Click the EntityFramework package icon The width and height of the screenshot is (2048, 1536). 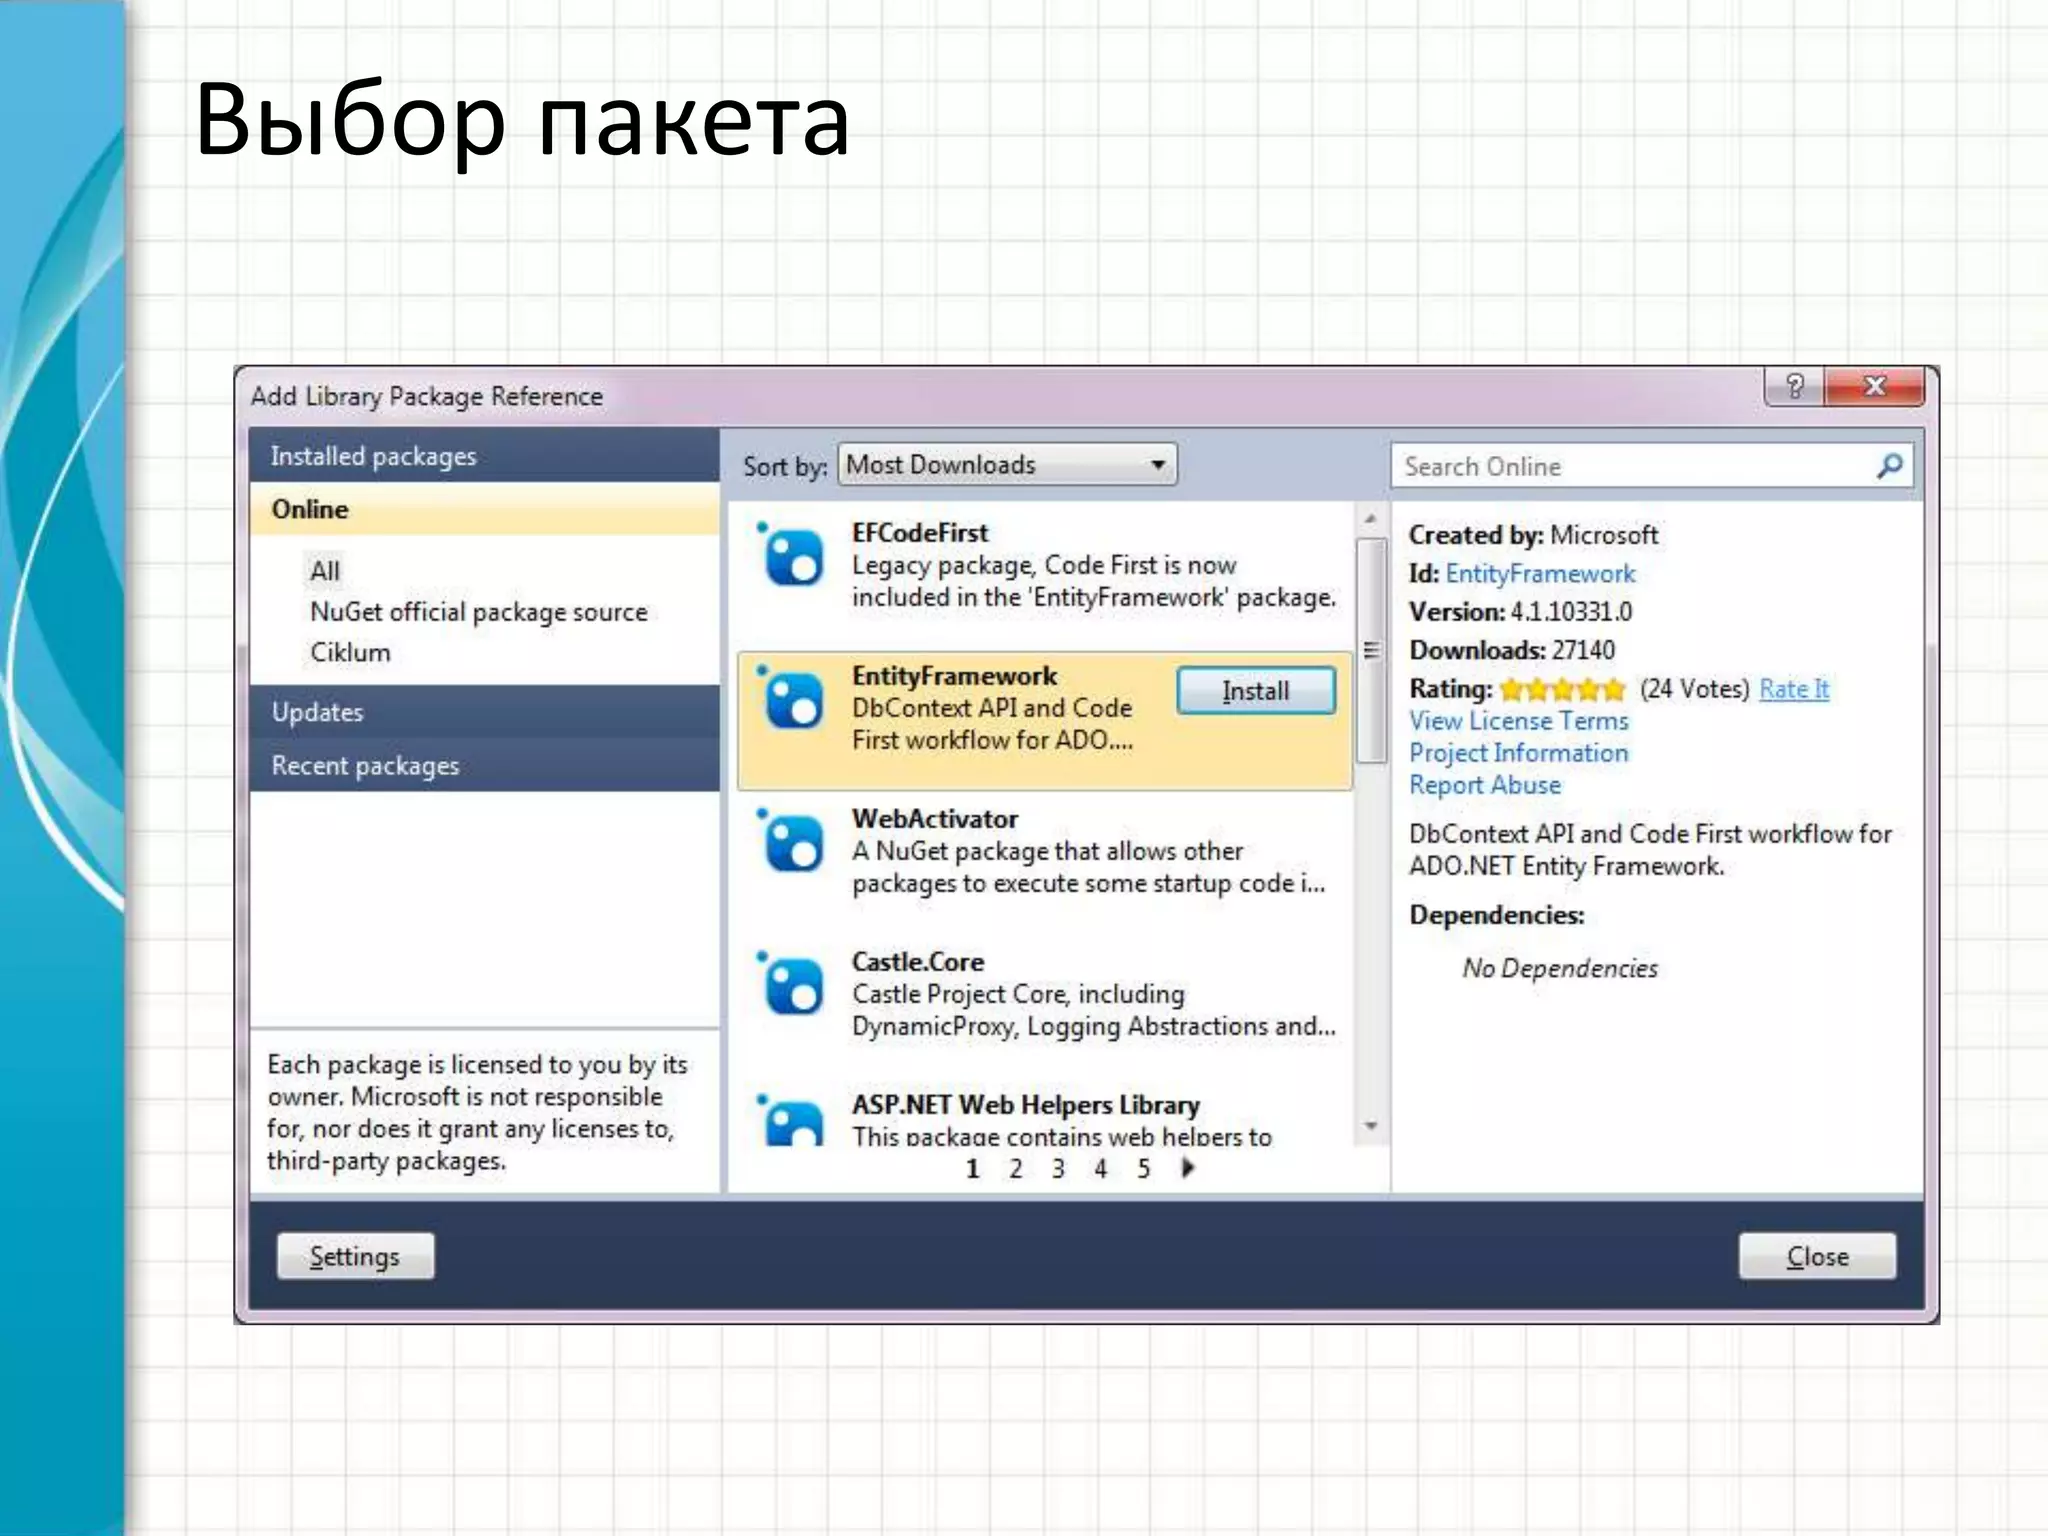[793, 699]
